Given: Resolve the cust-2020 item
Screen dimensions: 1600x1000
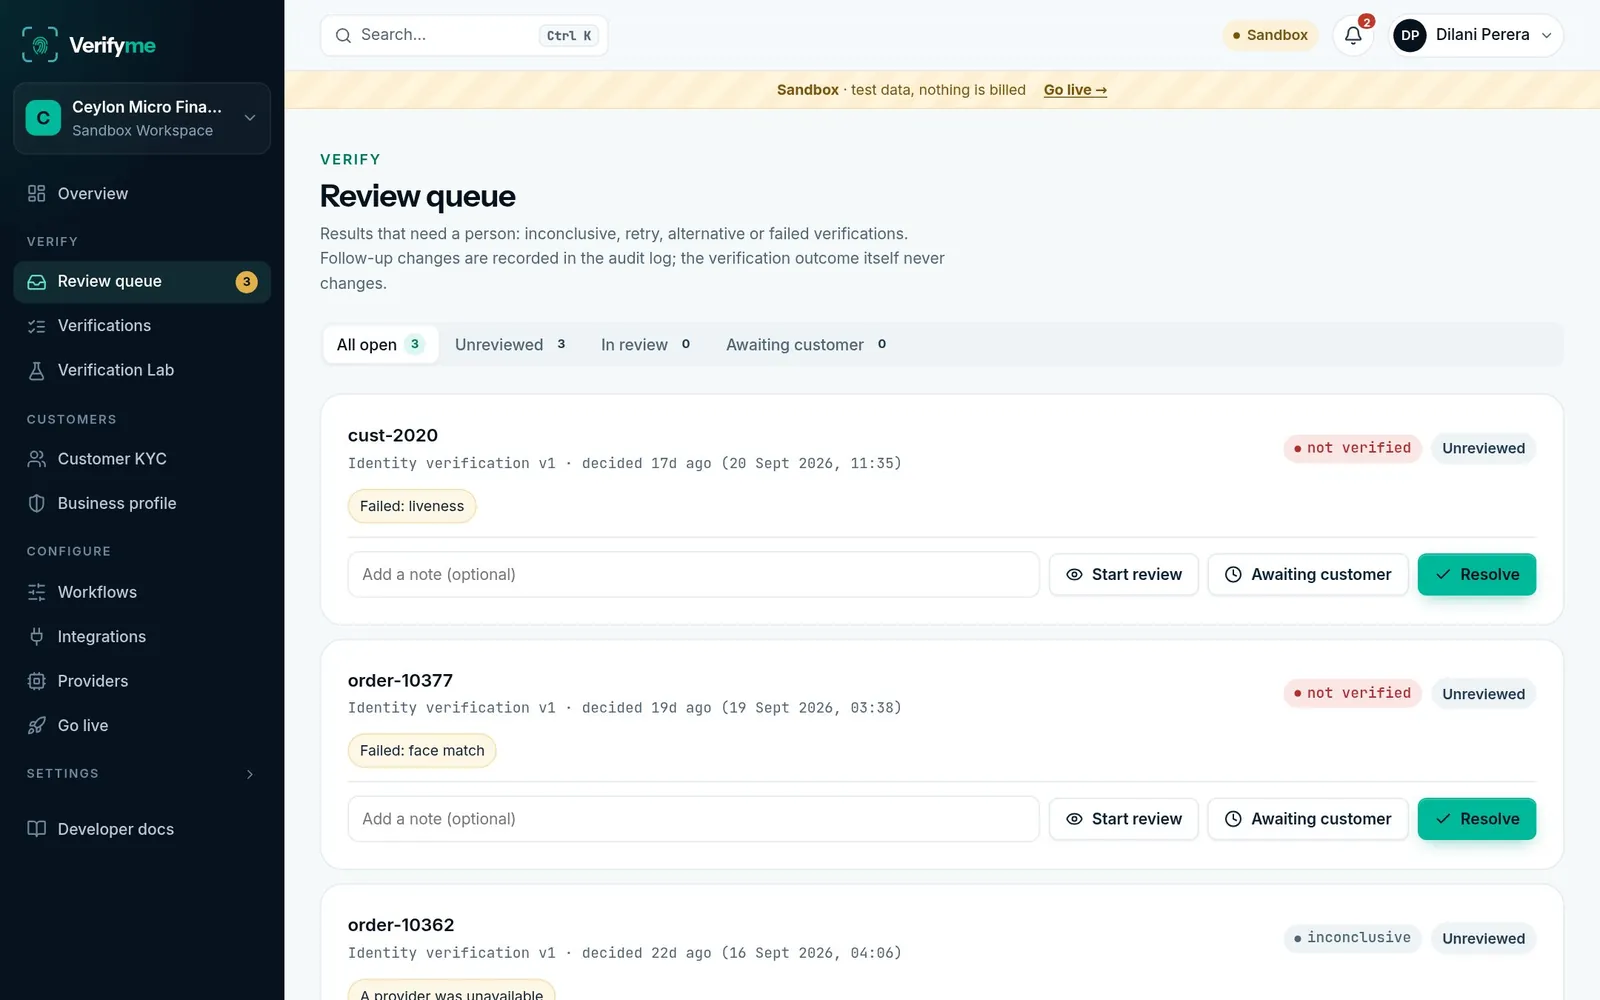Looking at the screenshot, I should click(1477, 575).
